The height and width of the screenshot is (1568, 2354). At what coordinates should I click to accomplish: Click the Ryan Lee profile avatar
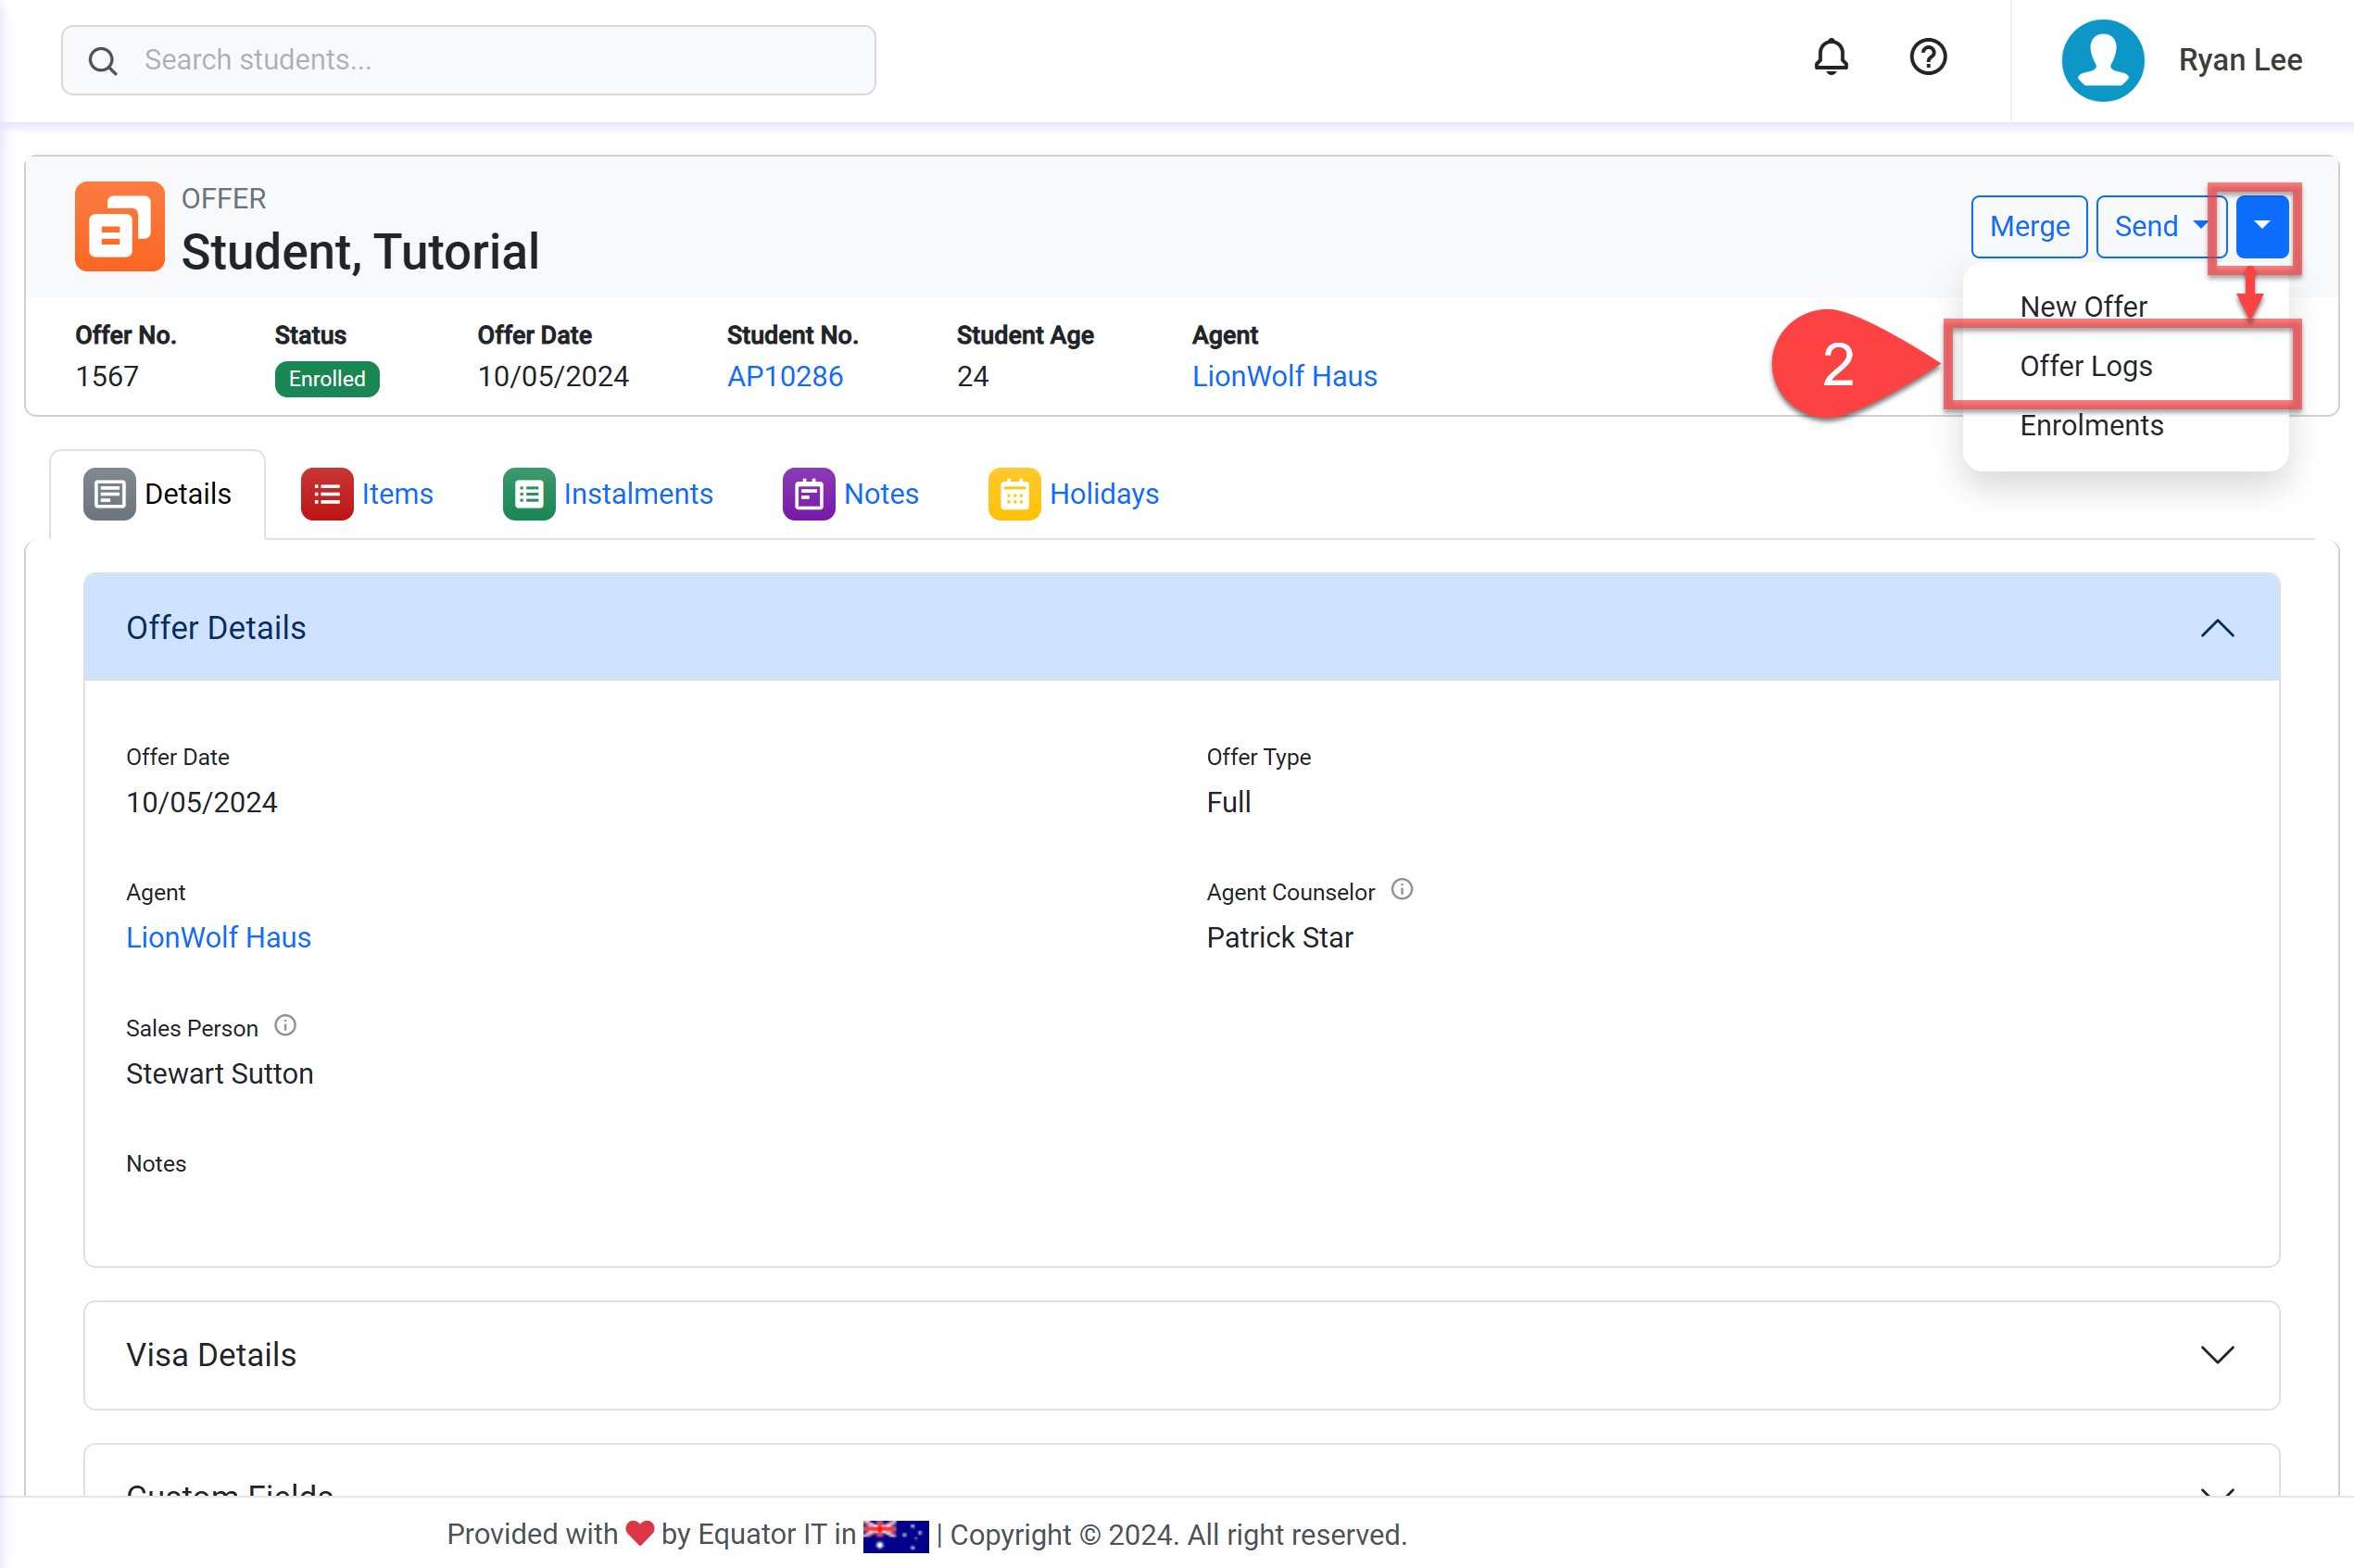(2102, 60)
